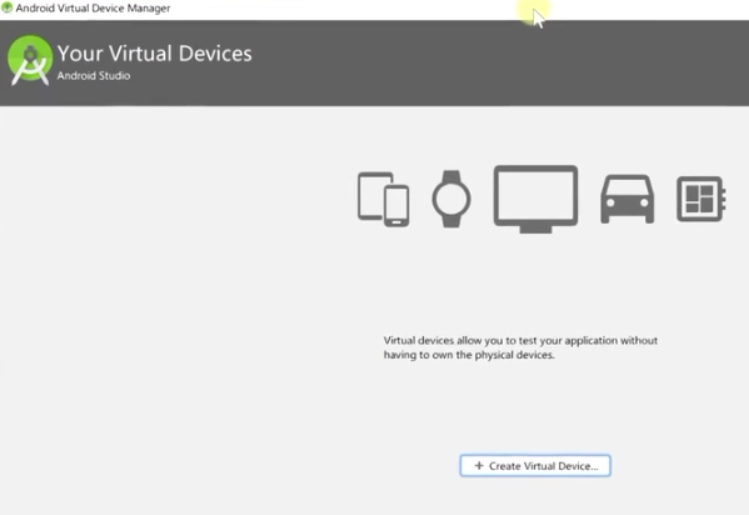Click the Wear OS watch icon
This screenshot has height=515, width=749.
tap(451, 199)
